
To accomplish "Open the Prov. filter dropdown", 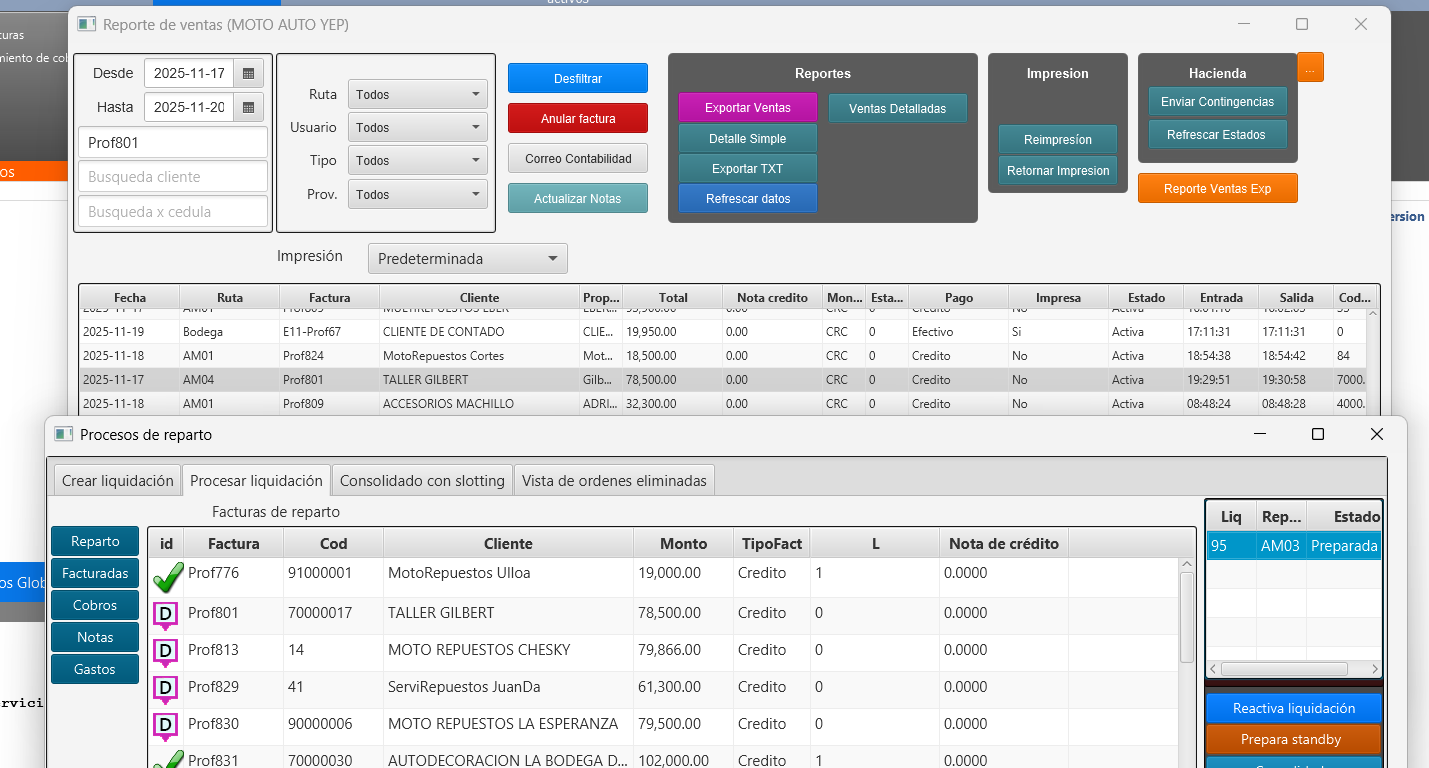I will click(x=417, y=195).
